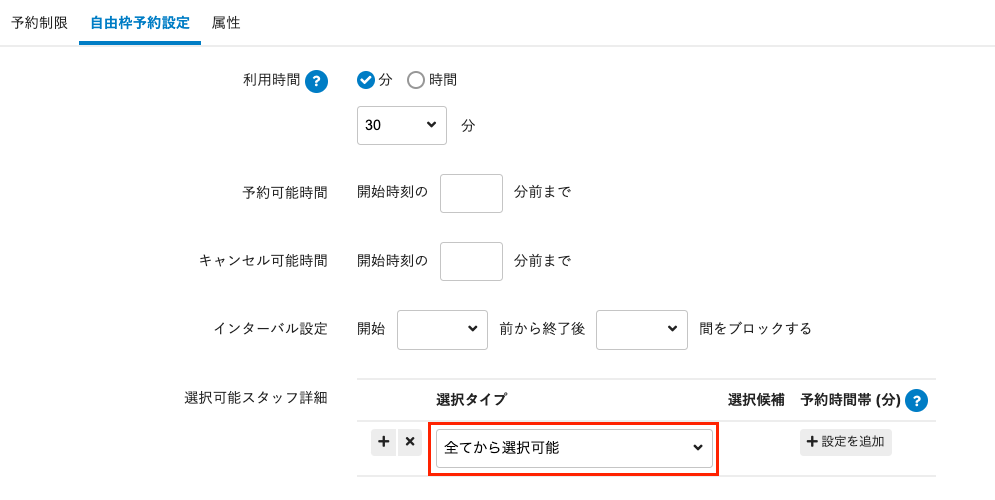This screenshot has height=500, width=995.
Task: Click the 選択候補 column header
Action: [x=755, y=400]
